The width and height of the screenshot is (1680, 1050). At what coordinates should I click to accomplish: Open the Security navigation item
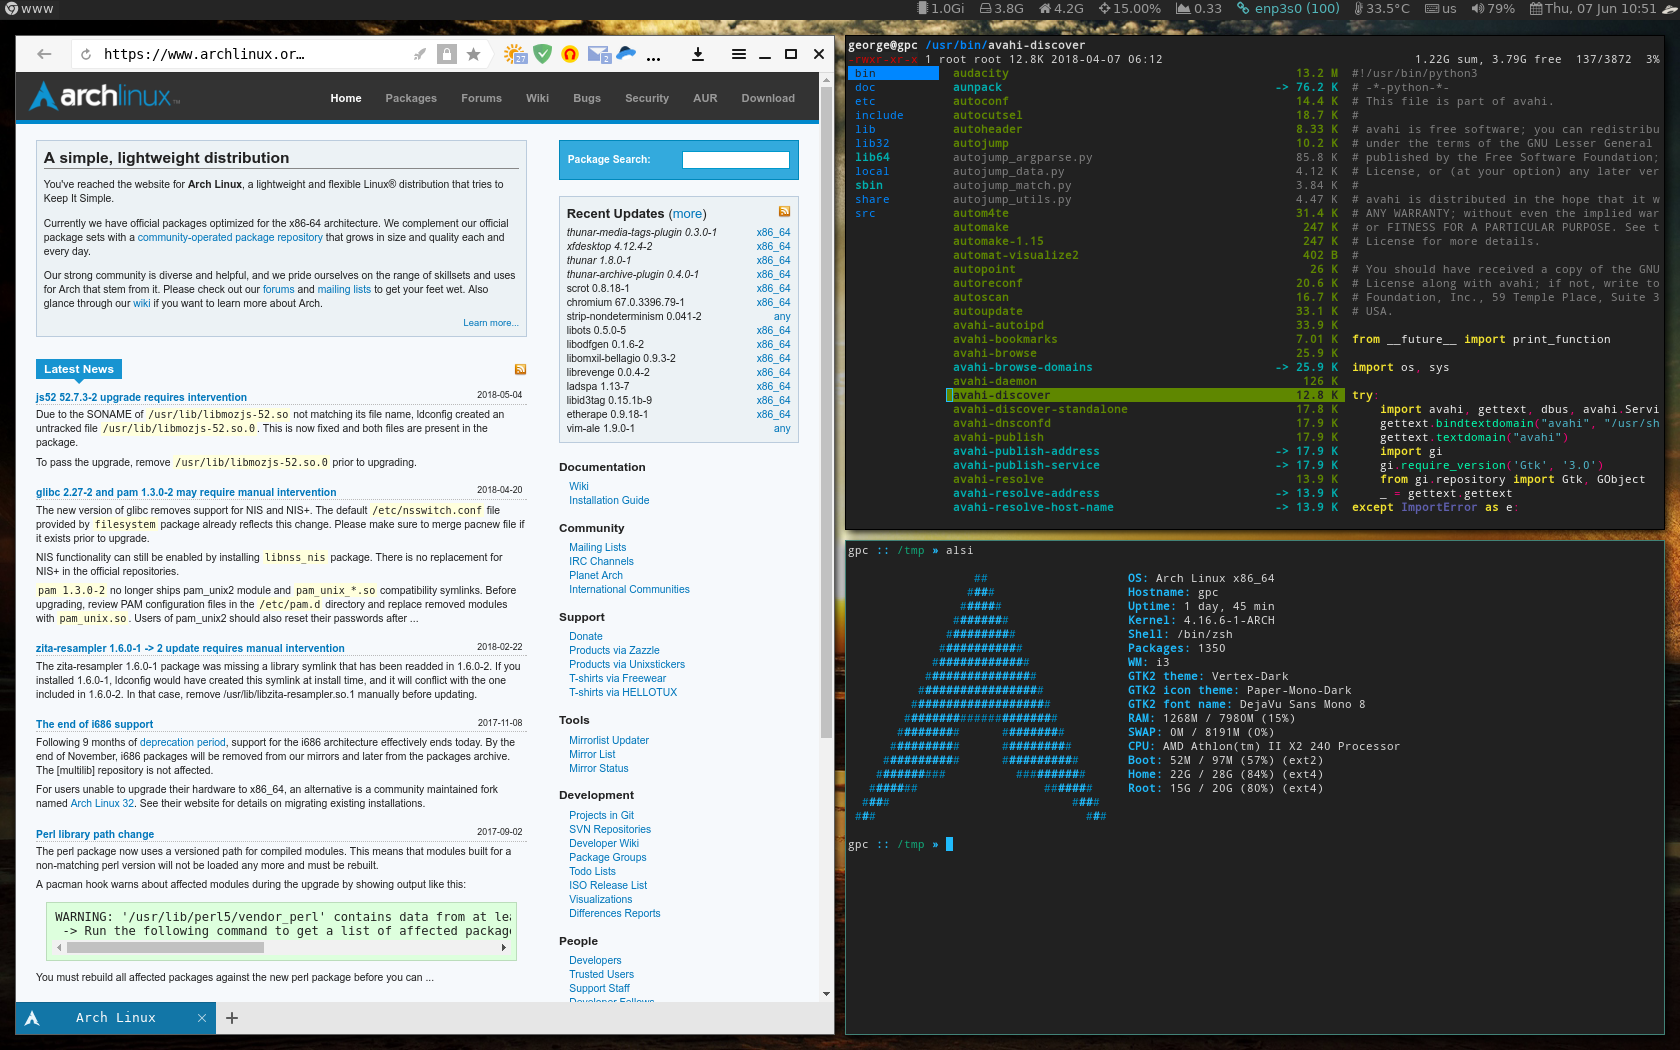pos(647,98)
